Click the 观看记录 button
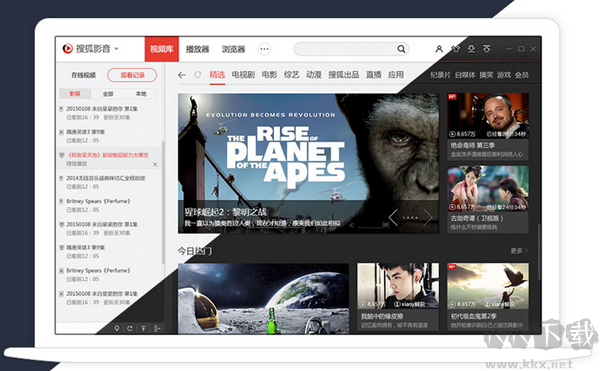This screenshot has width=600, height=371. (x=132, y=75)
